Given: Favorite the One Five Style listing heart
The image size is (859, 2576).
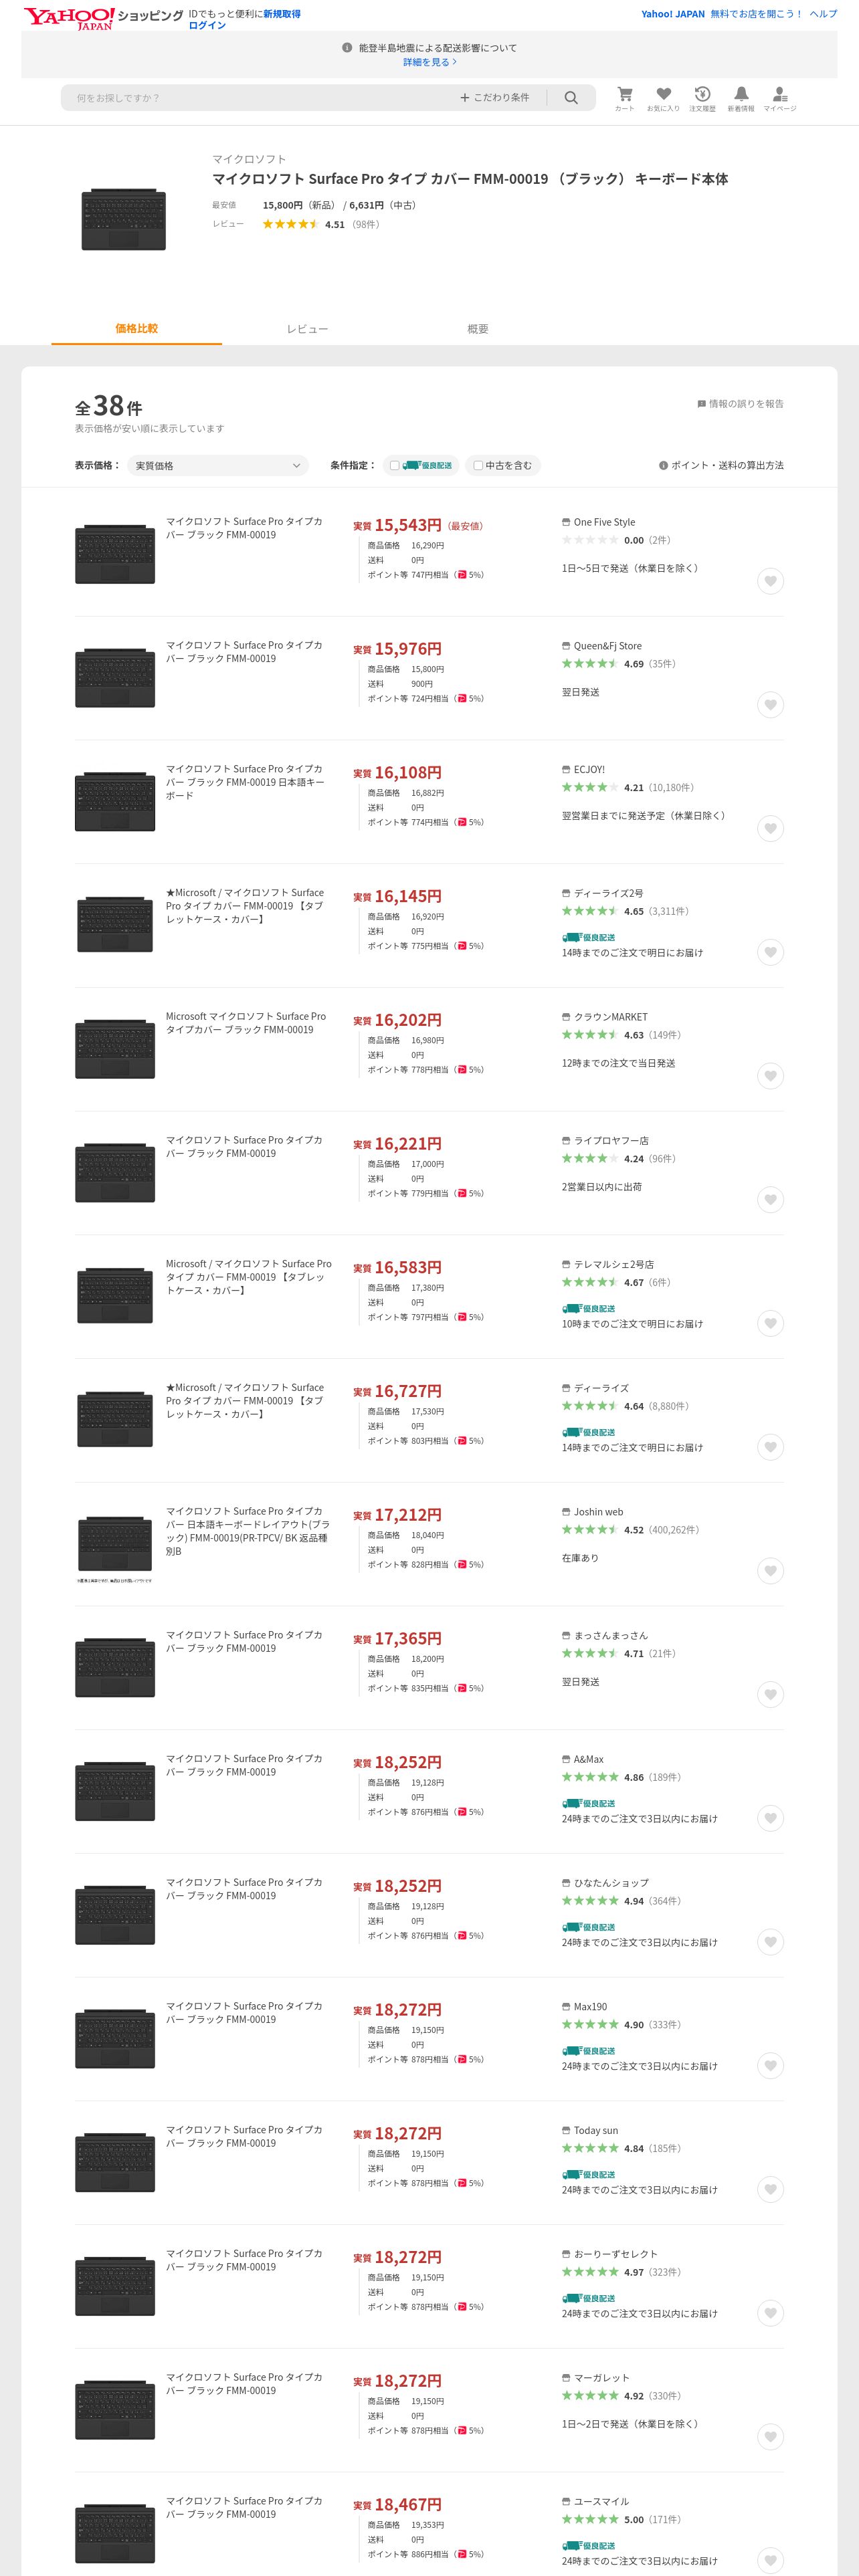Looking at the screenshot, I should (770, 582).
